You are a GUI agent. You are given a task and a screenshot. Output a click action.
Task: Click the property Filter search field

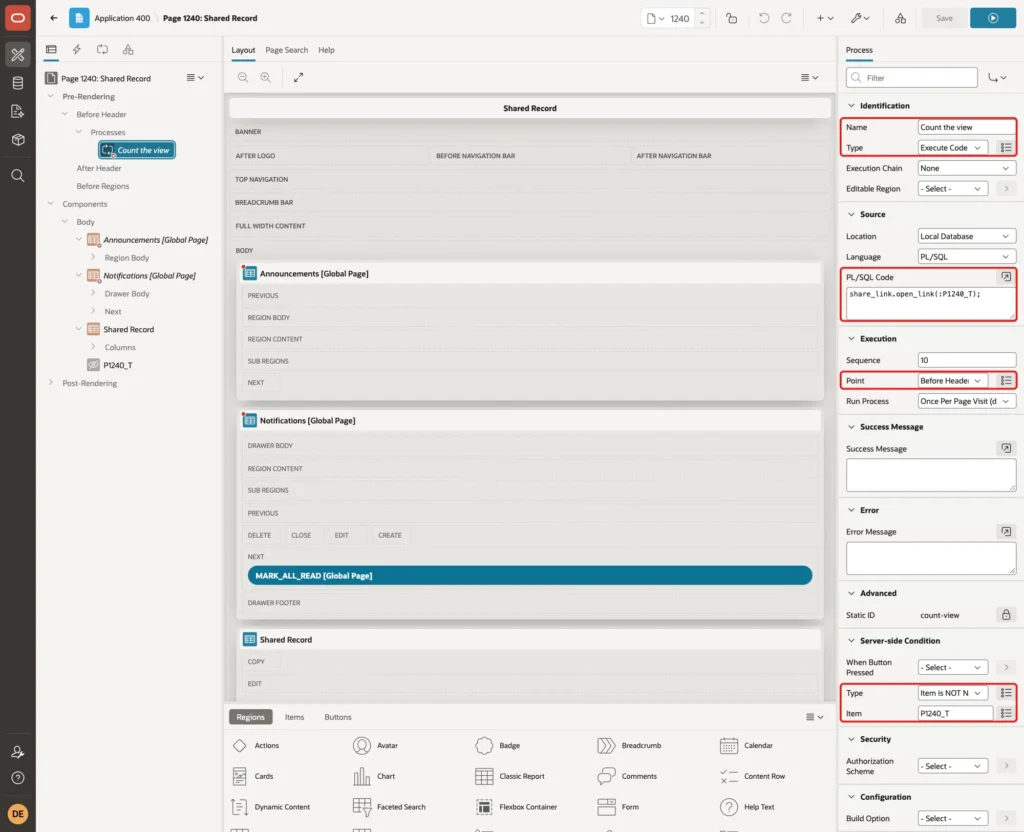tap(912, 78)
